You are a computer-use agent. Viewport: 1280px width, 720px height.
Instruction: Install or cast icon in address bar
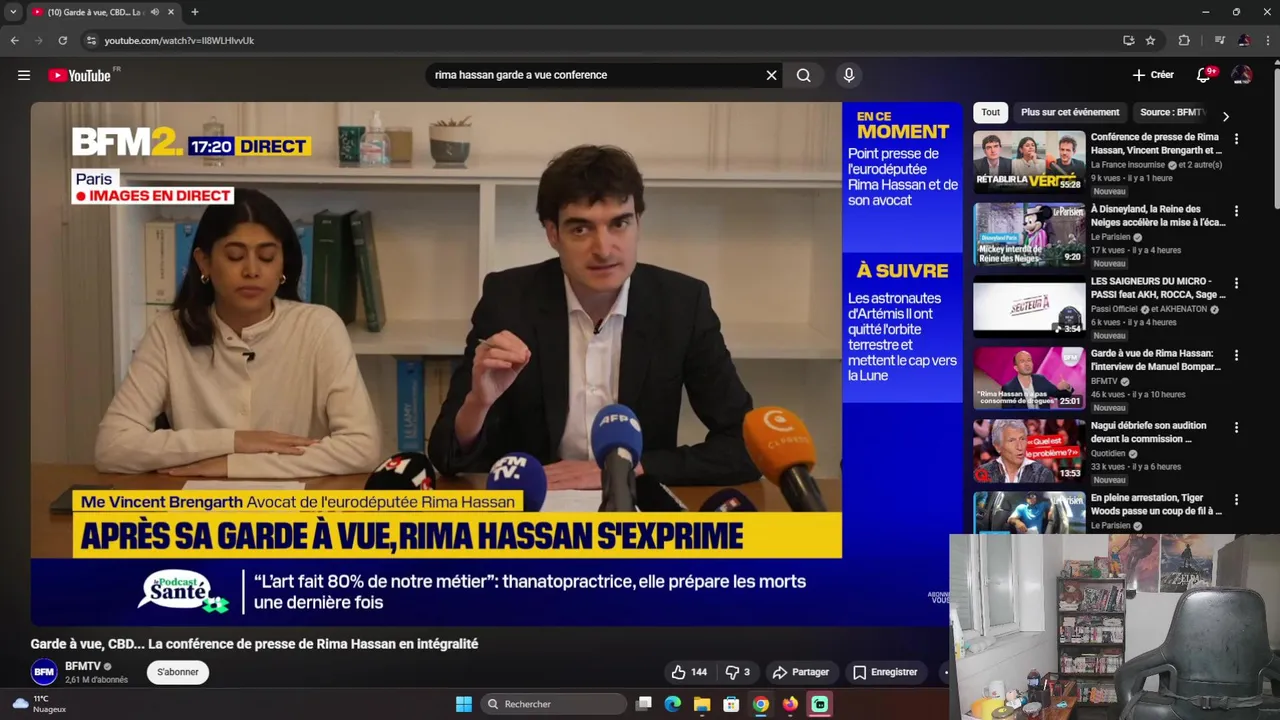(x=1128, y=41)
